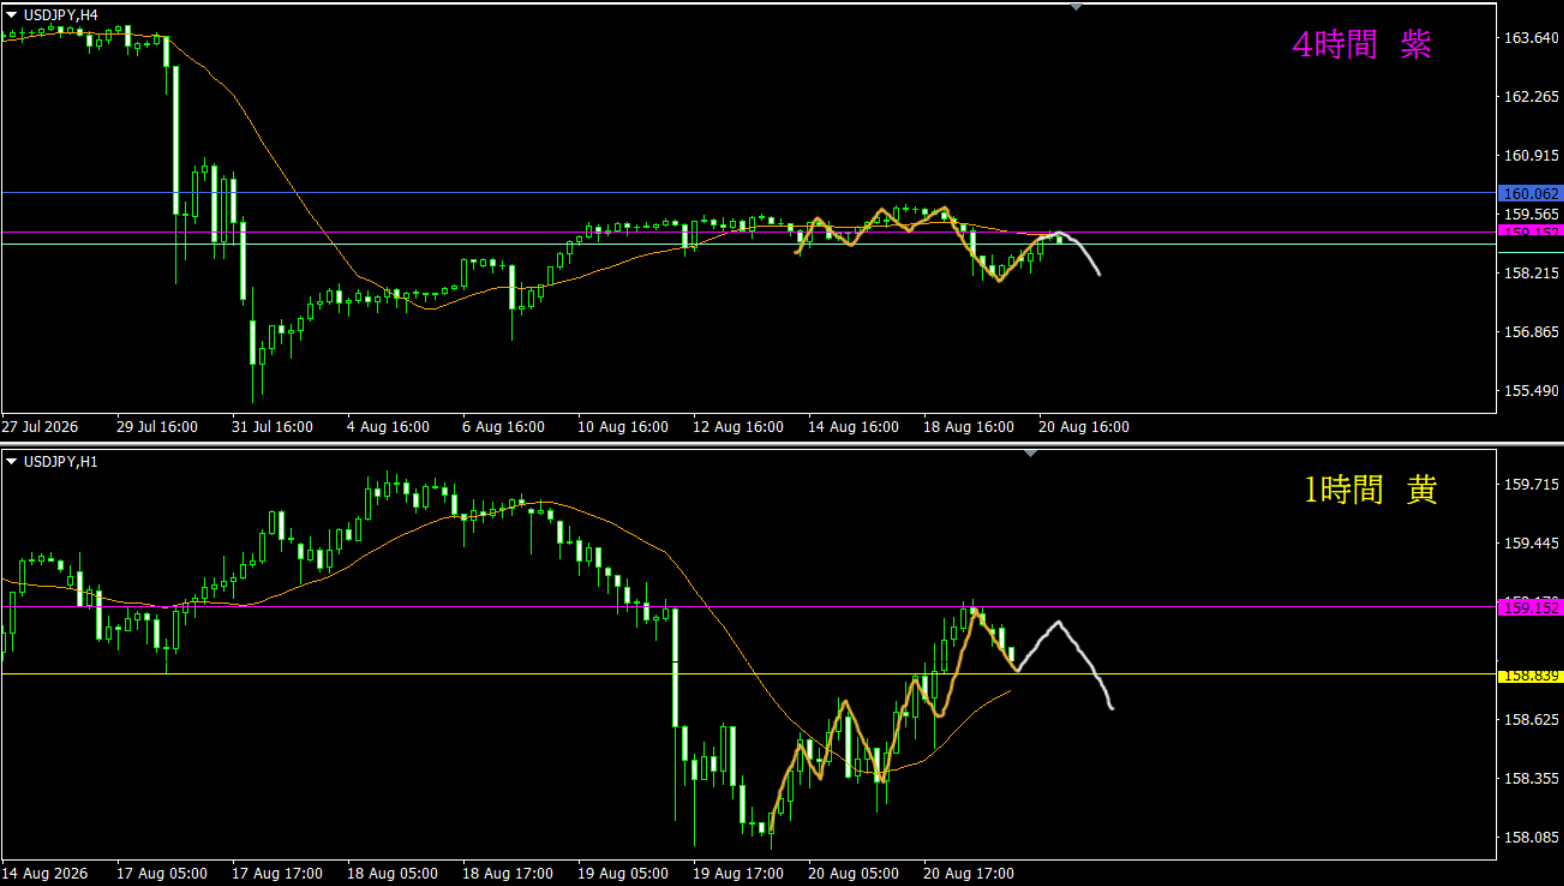Select the magenta '4時間 紫' text label
The height and width of the screenshot is (886, 1564).
click(x=1361, y=44)
